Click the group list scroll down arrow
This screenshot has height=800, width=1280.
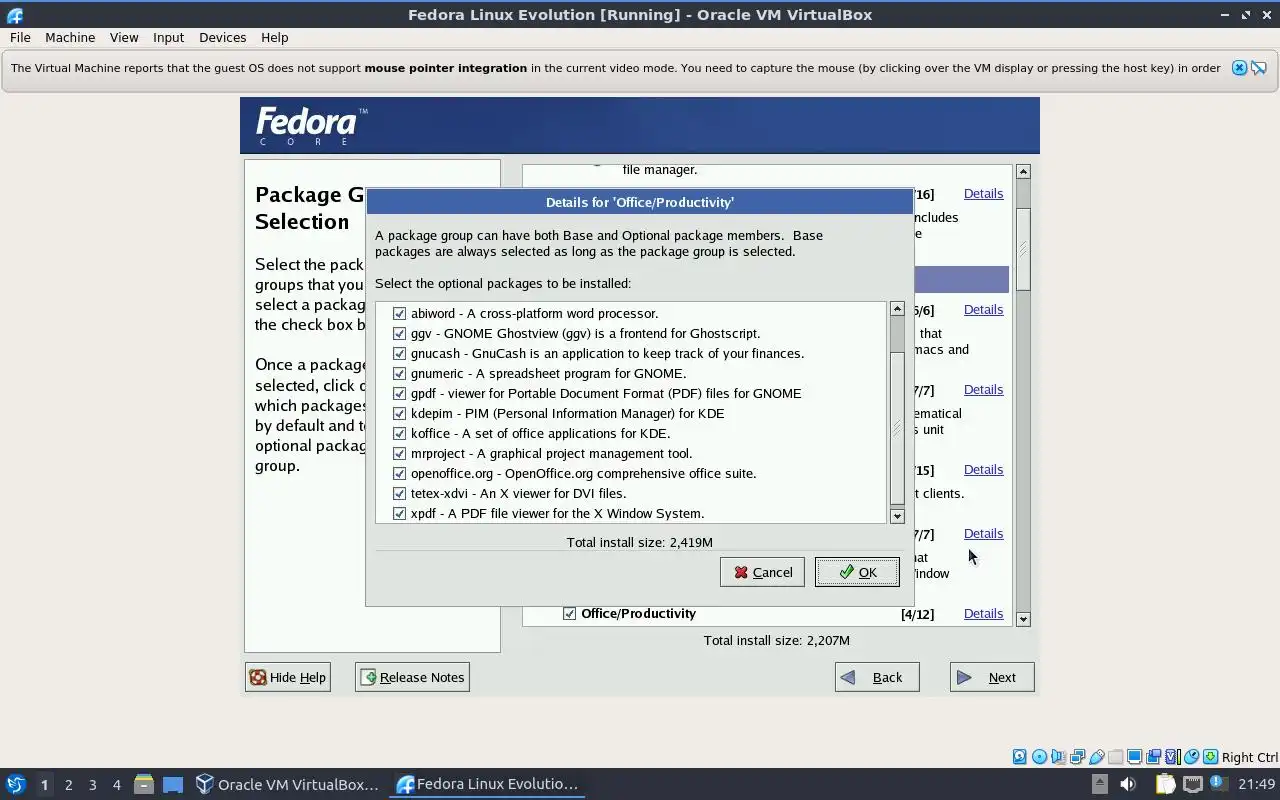click(x=1023, y=619)
